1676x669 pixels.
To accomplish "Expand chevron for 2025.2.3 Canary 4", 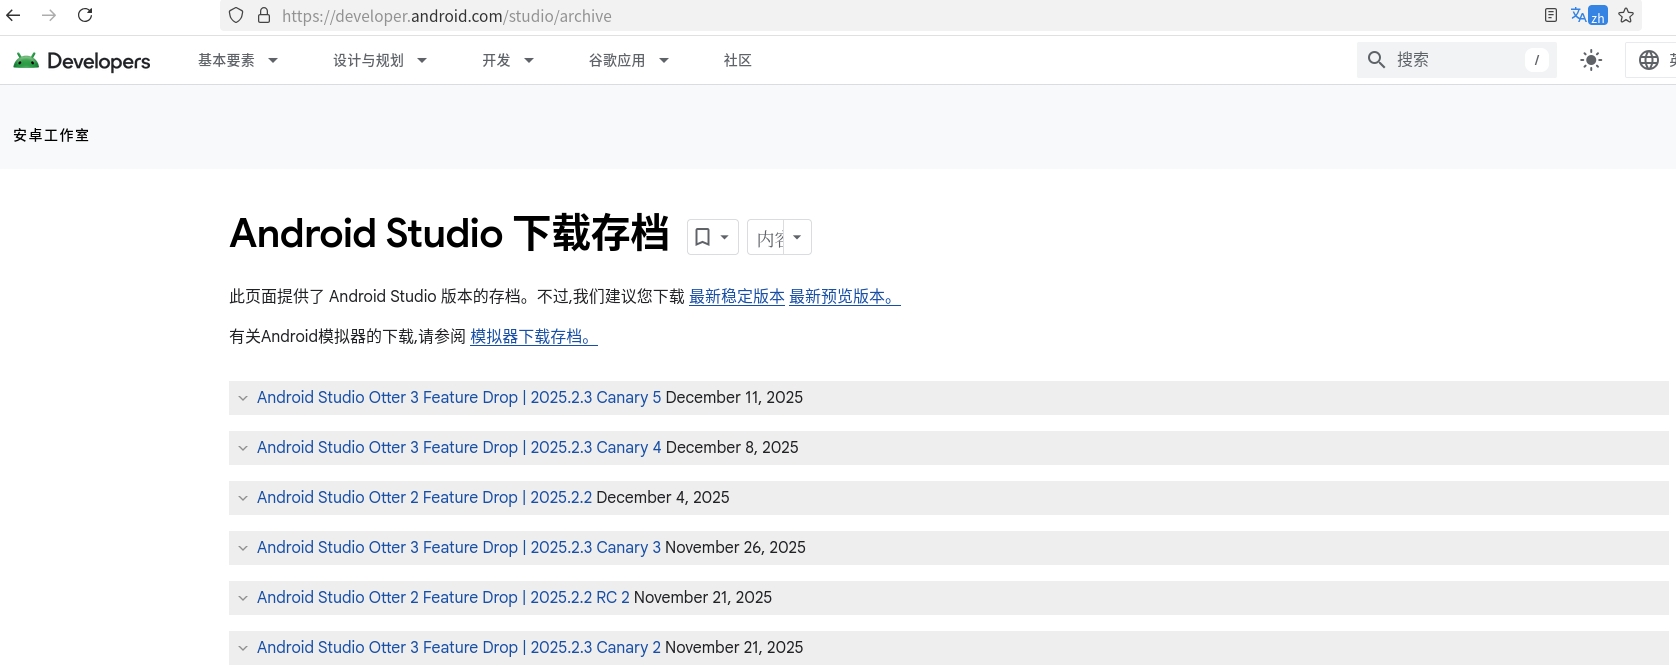I will (x=243, y=448).
